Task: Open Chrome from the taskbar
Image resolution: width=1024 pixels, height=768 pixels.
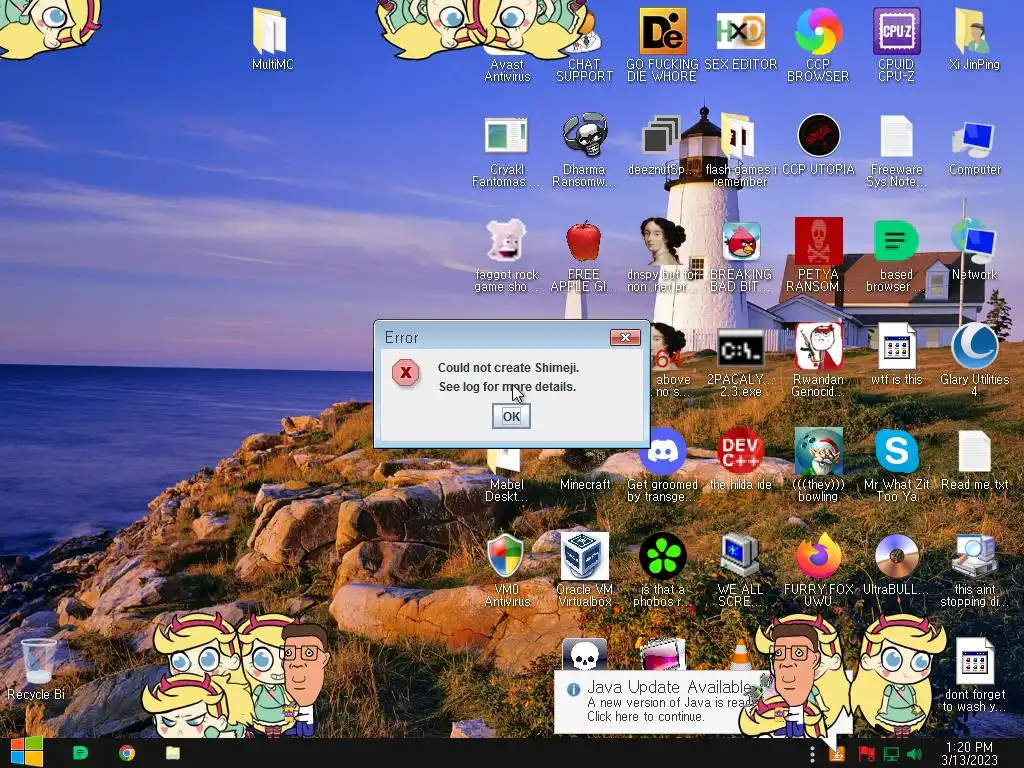Action: tap(127, 753)
